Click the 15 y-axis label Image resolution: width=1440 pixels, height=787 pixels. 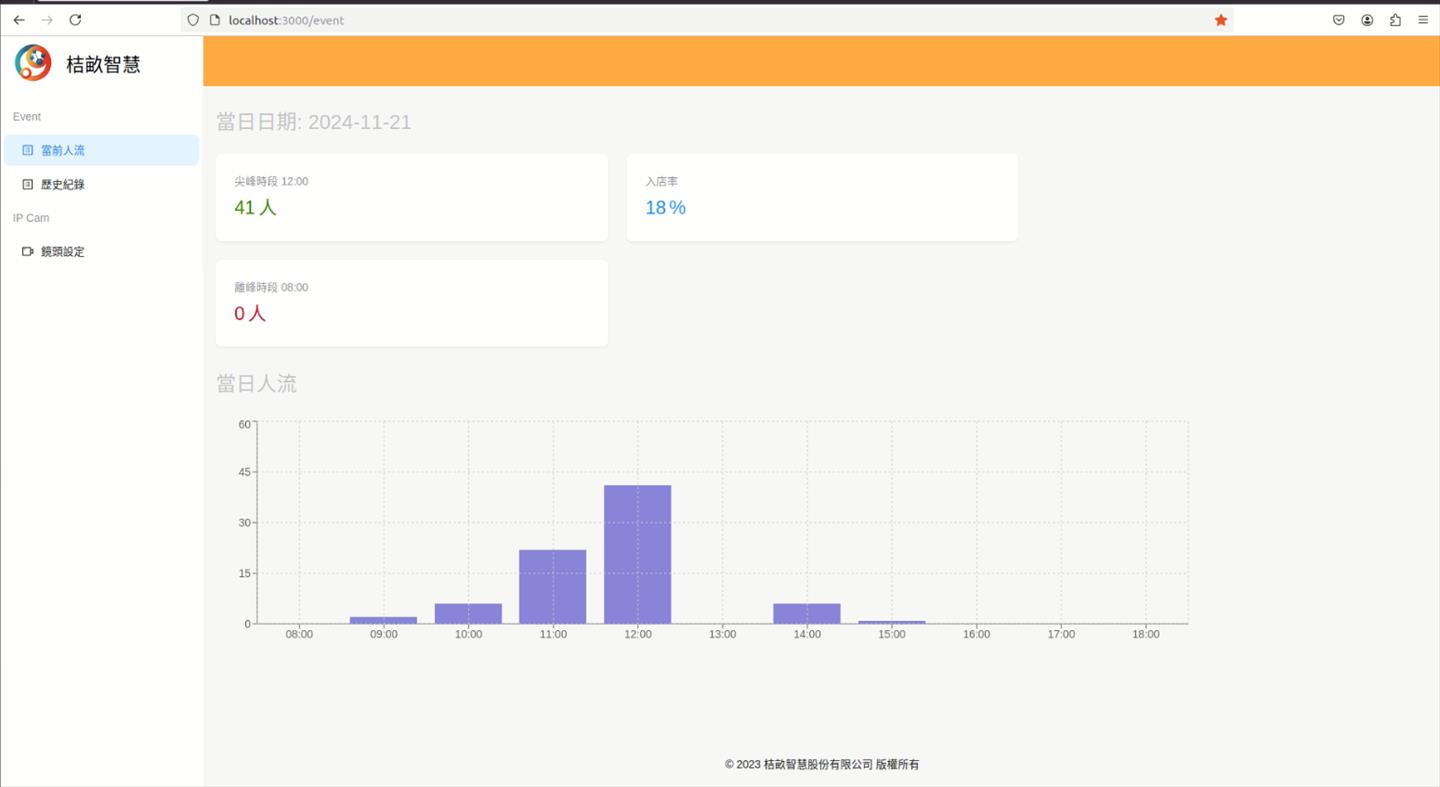pos(245,574)
